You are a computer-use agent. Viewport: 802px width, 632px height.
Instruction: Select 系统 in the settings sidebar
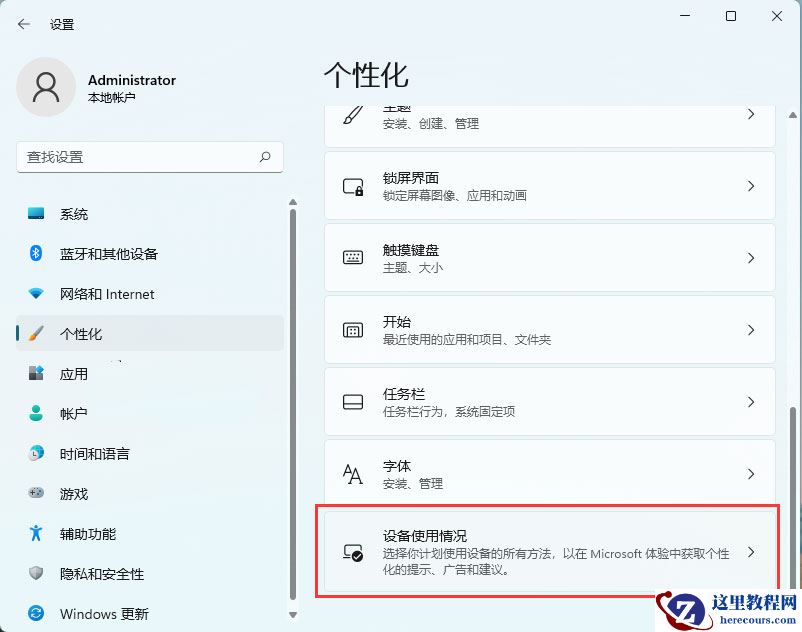point(100,214)
